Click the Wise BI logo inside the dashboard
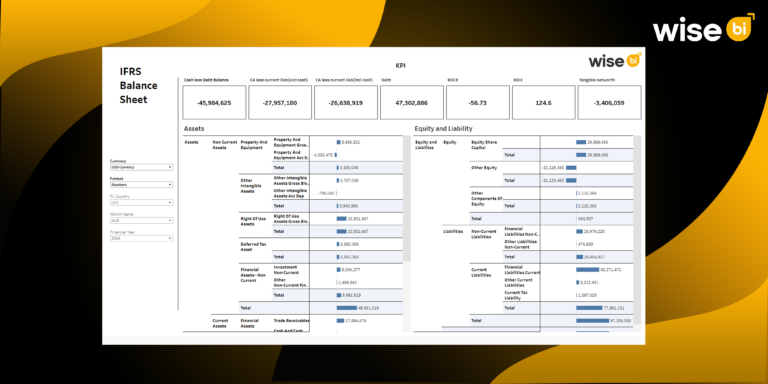The image size is (768, 384). coord(615,60)
